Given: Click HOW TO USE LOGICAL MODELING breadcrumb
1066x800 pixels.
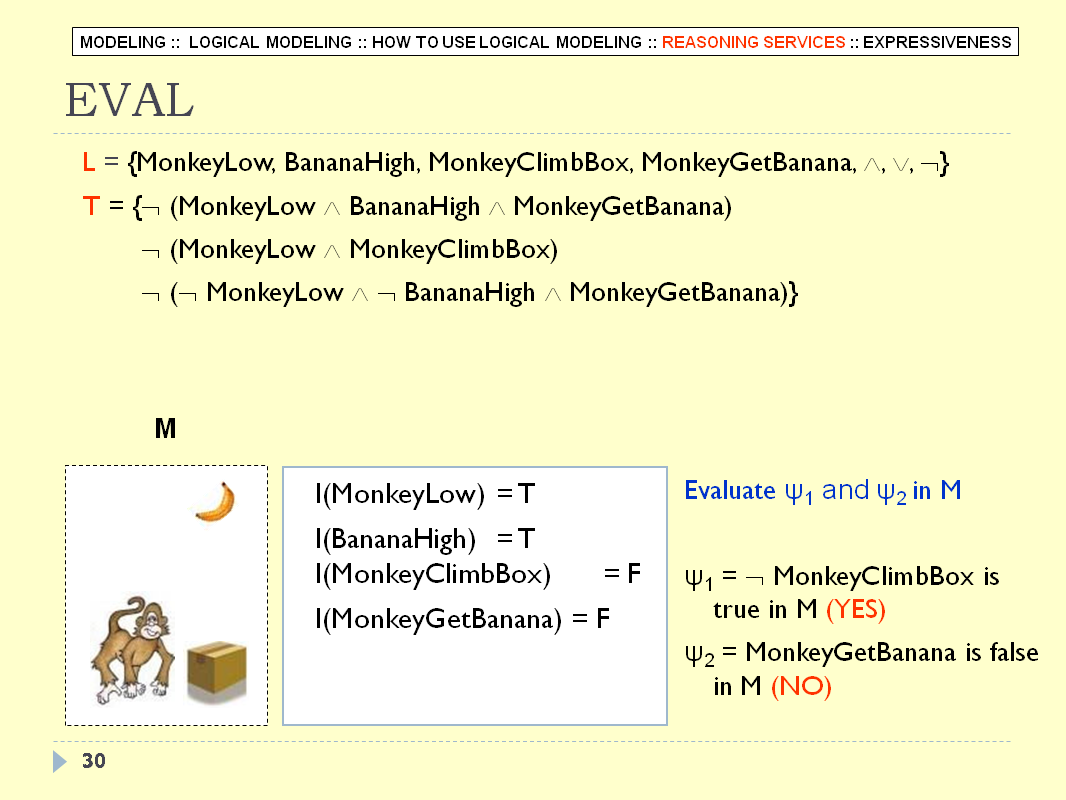Looking at the screenshot, I should tap(506, 42).
